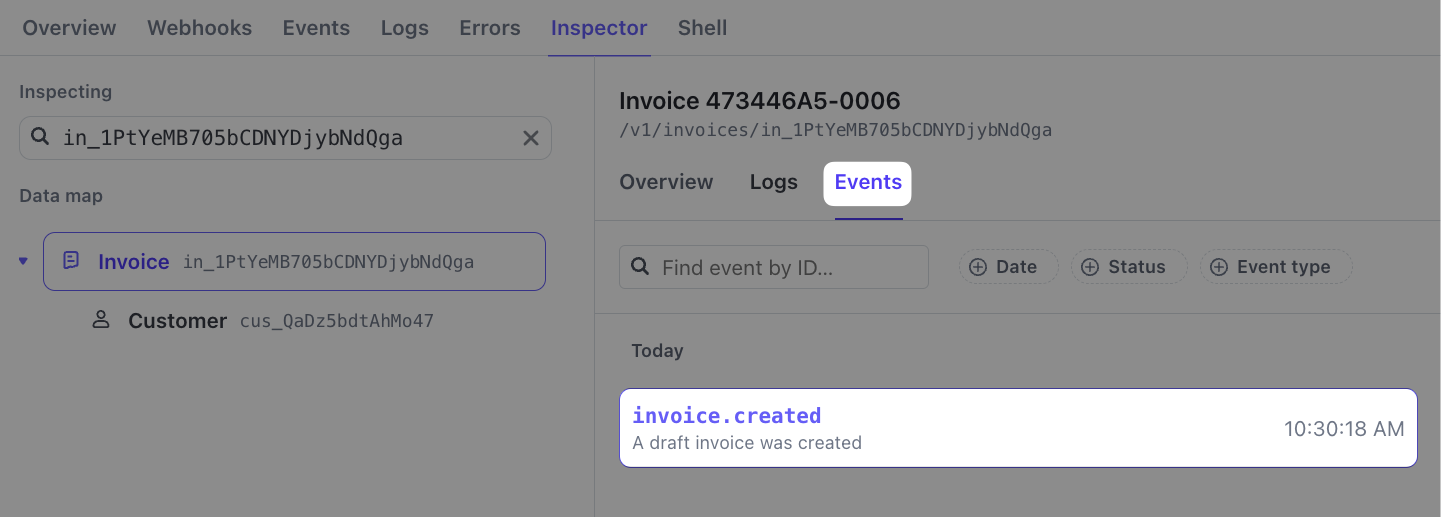1441x517 pixels.
Task: Open the invoice.created event
Action: pos(1018,428)
